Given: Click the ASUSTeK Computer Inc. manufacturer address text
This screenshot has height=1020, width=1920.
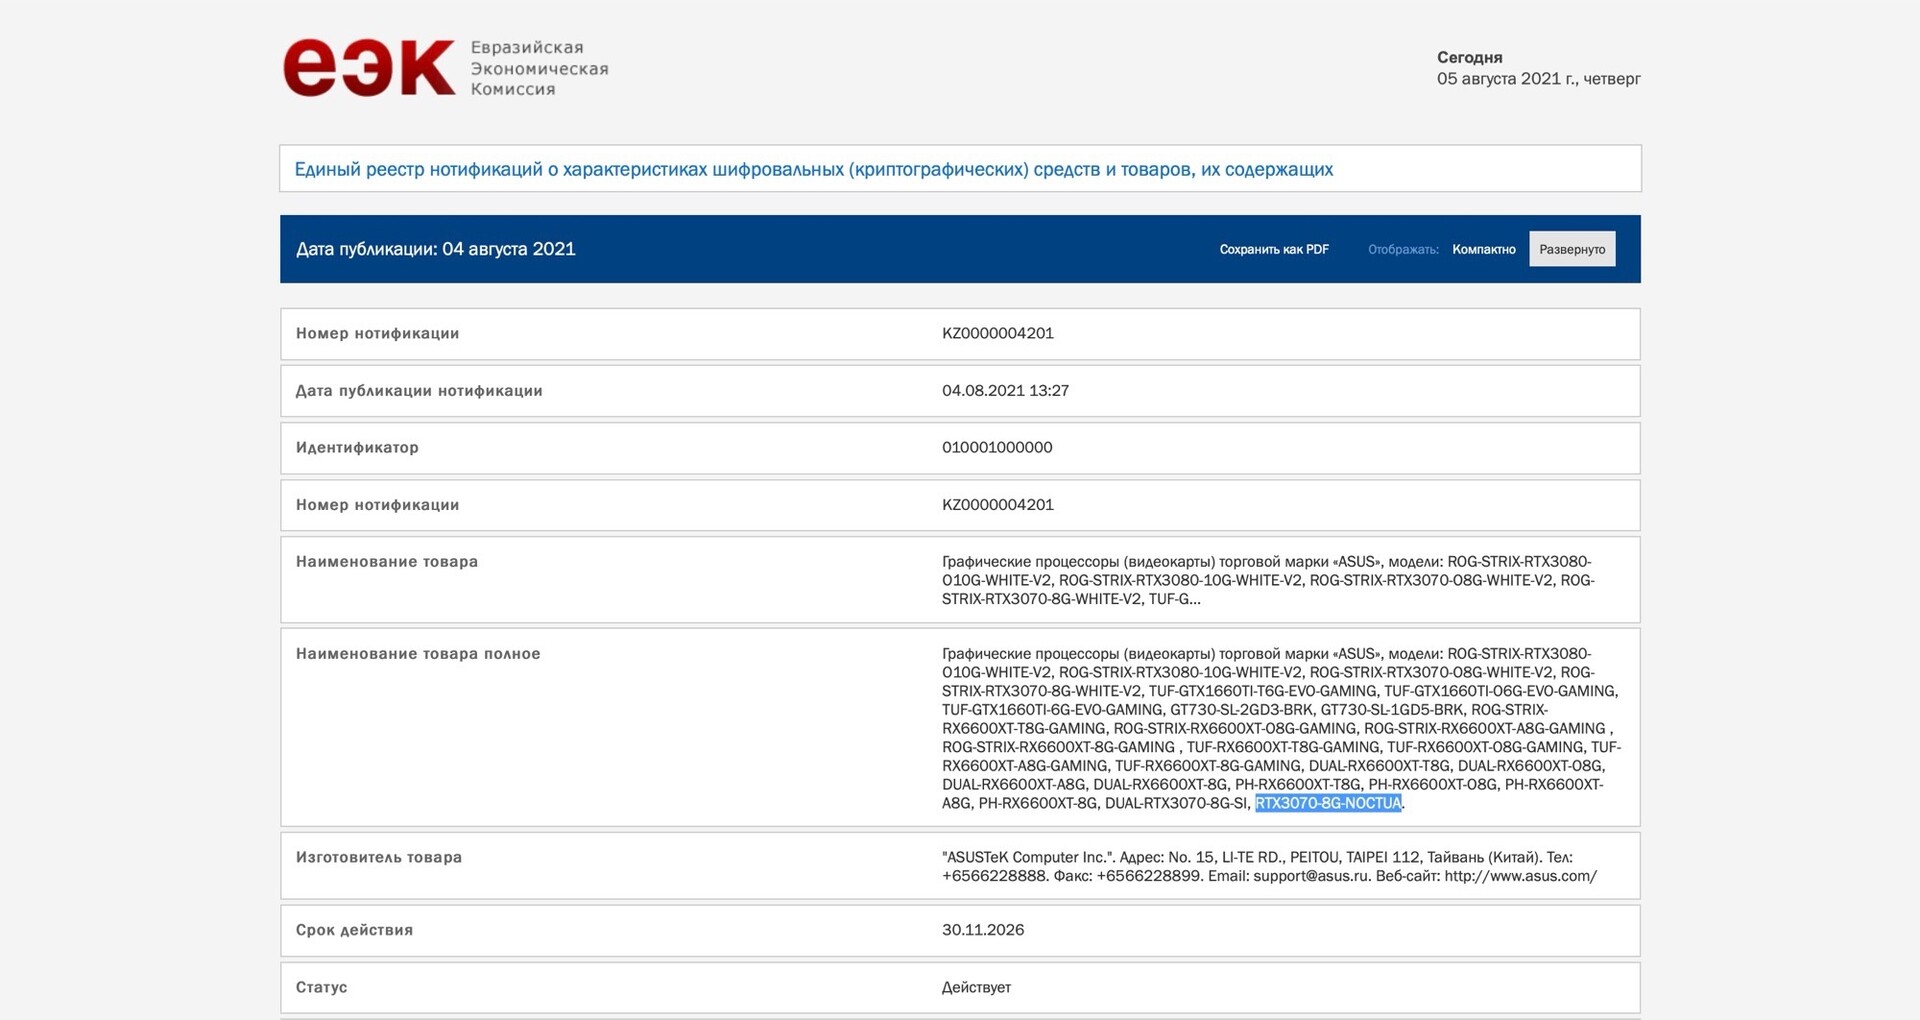Looking at the screenshot, I should click(x=1269, y=866).
